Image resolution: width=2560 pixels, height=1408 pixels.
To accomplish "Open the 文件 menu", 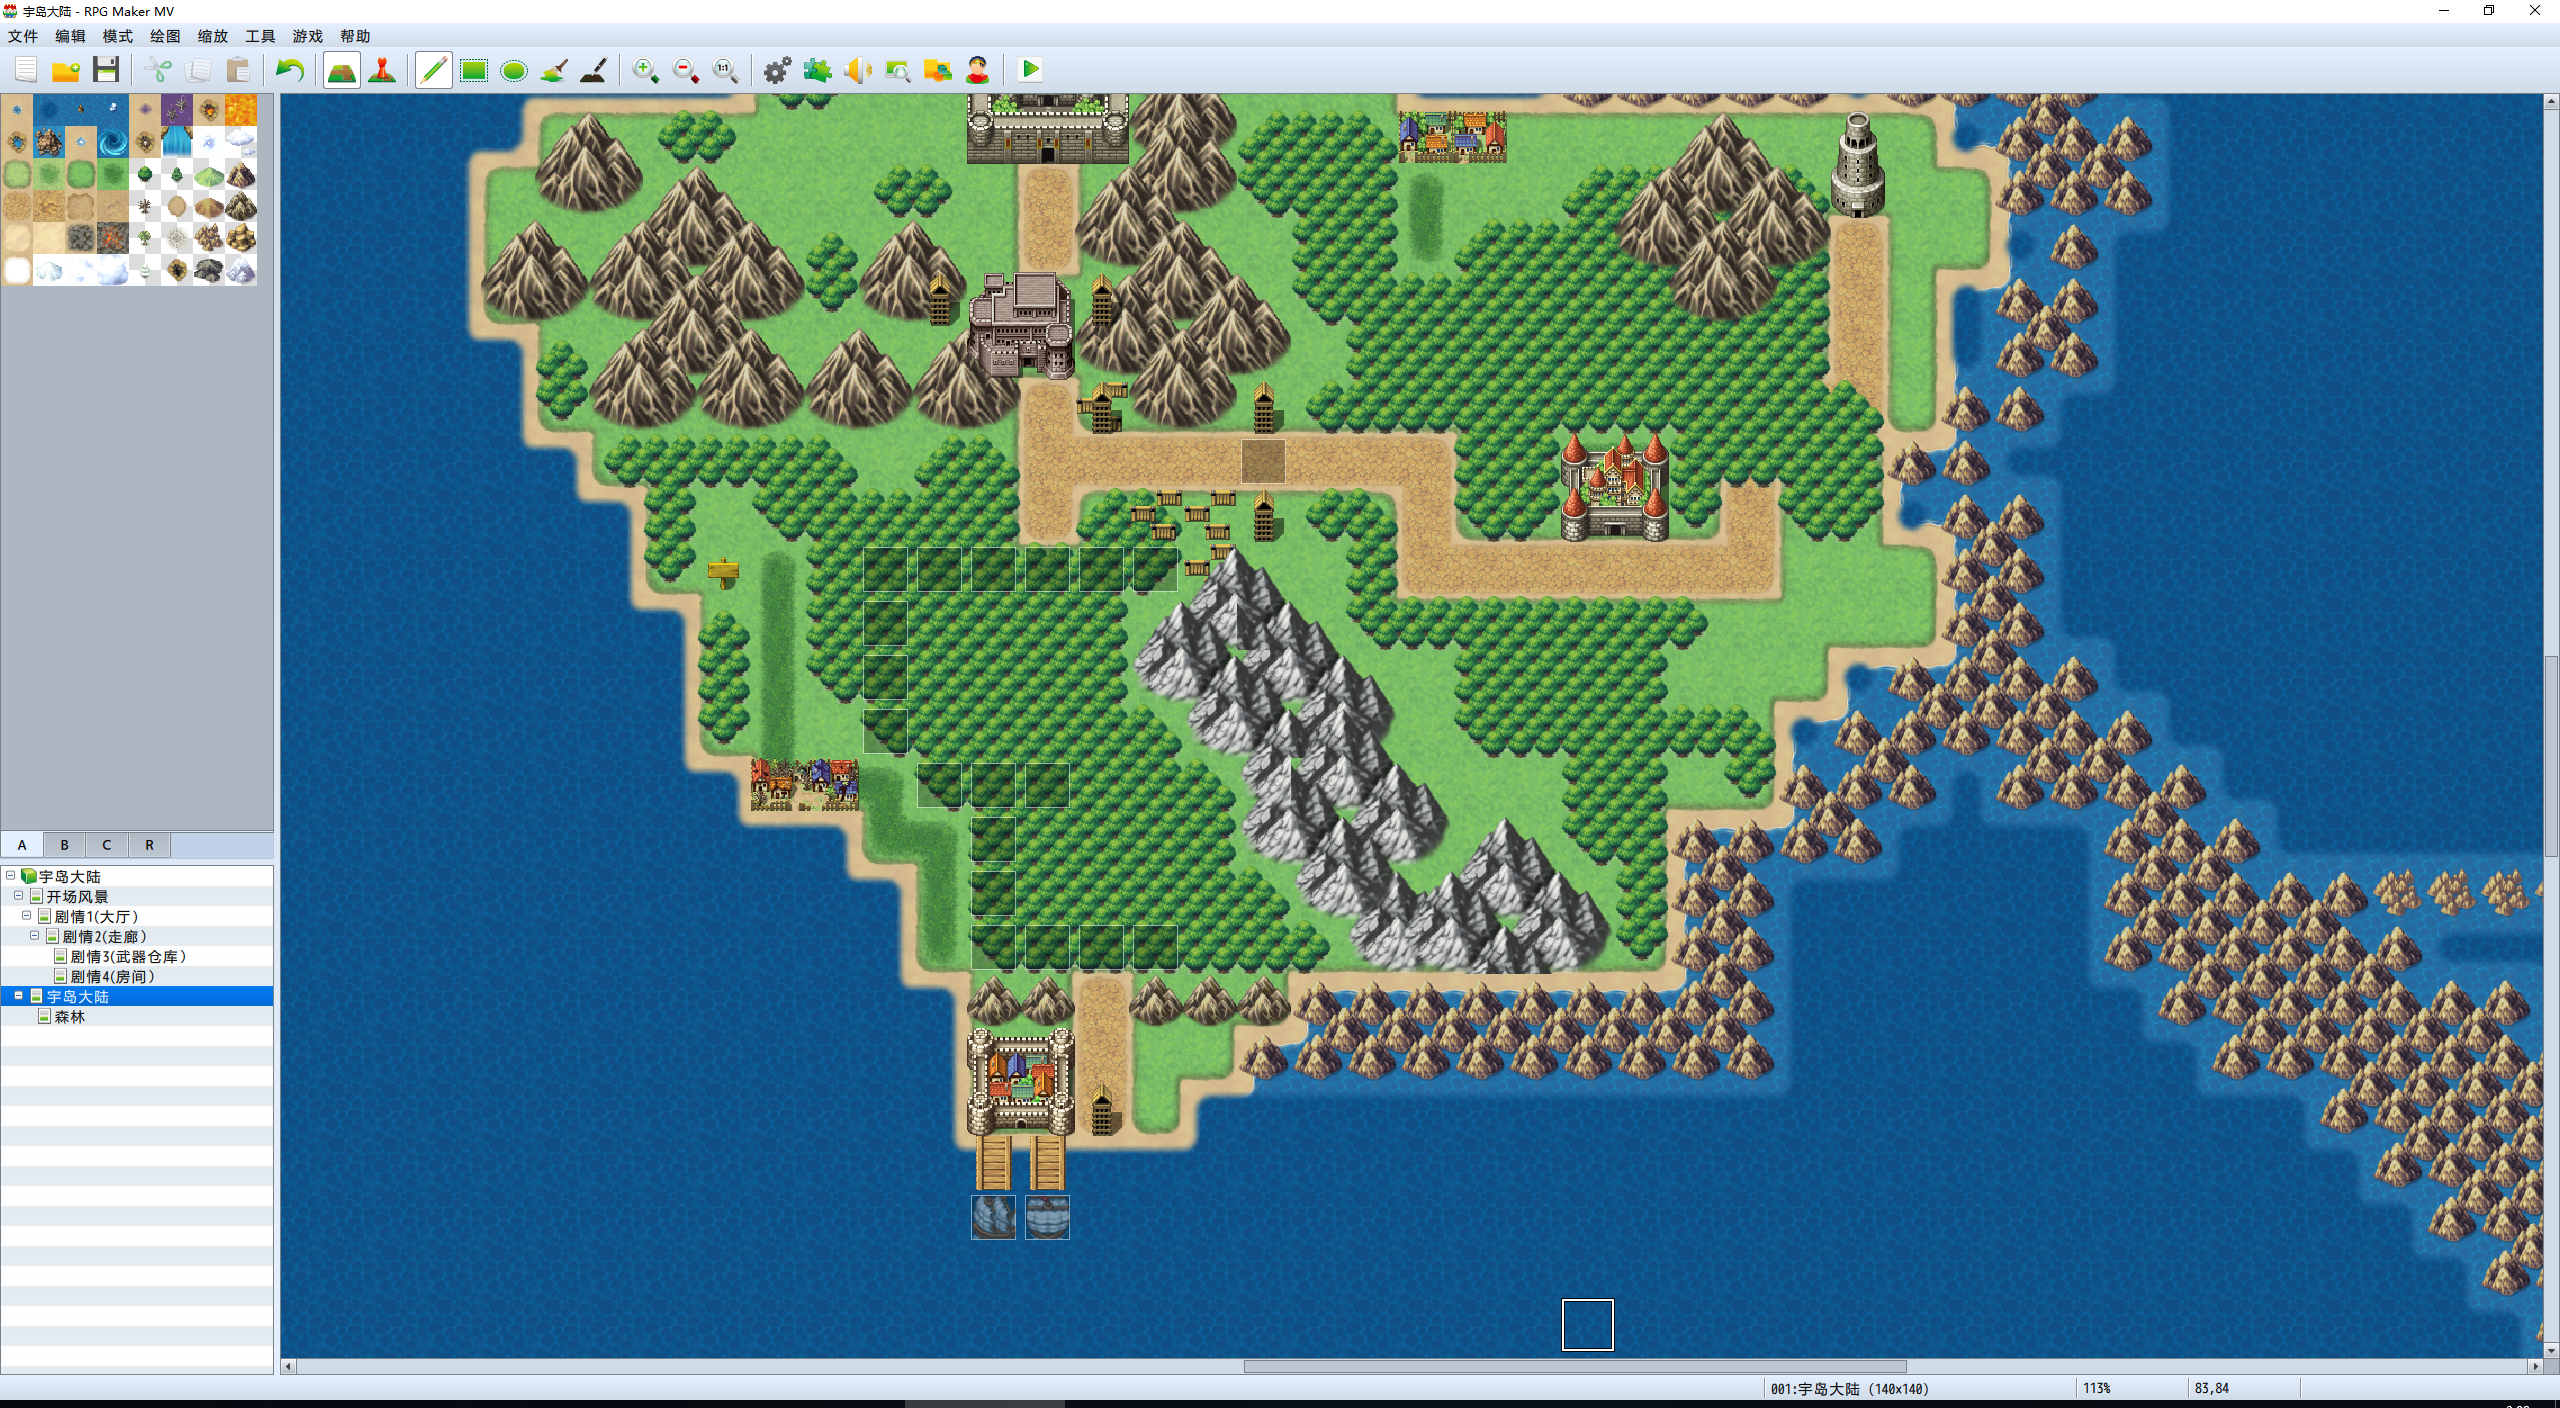I will [23, 36].
